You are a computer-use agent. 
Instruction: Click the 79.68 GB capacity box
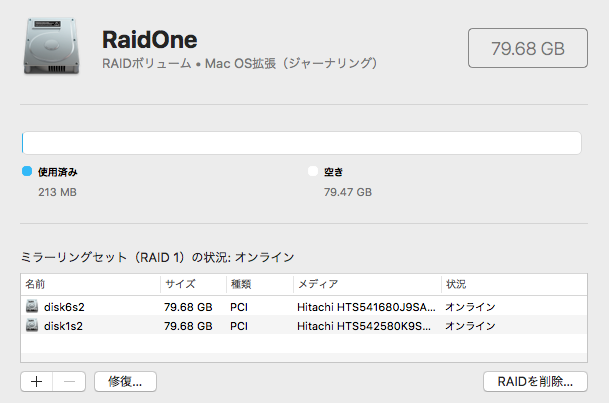tap(528, 48)
